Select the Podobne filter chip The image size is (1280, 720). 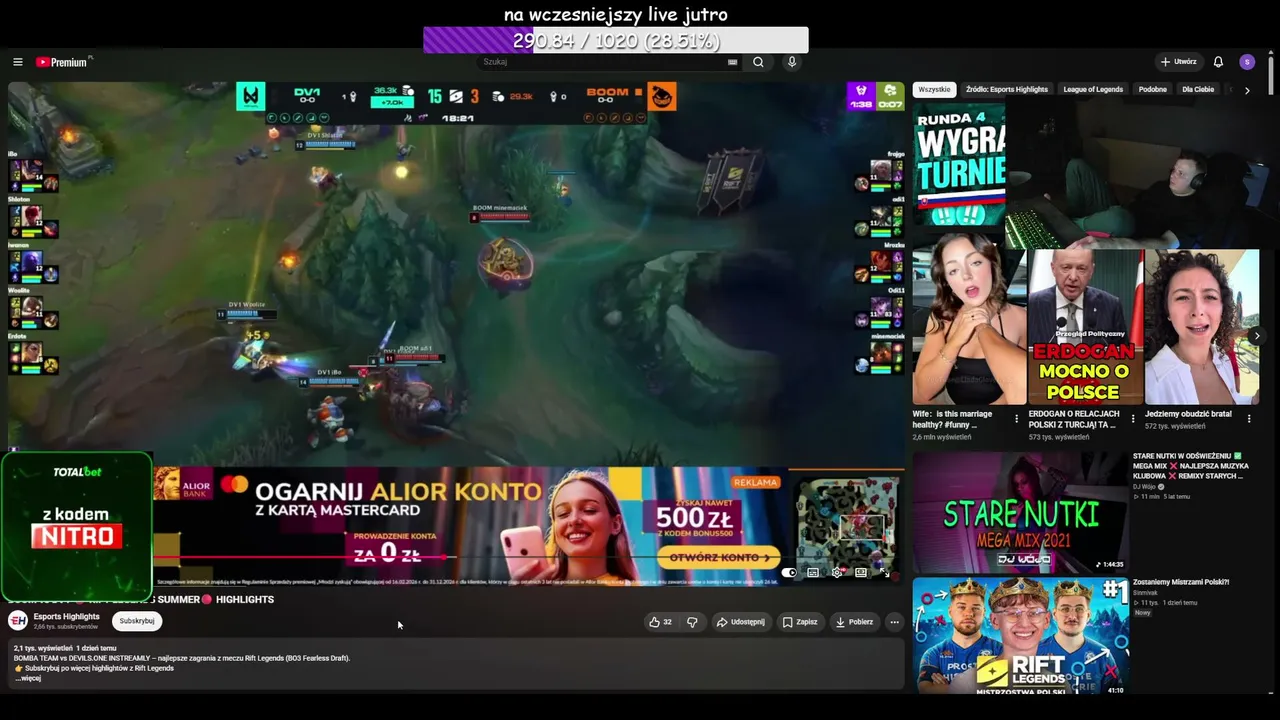pos(1153,89)
